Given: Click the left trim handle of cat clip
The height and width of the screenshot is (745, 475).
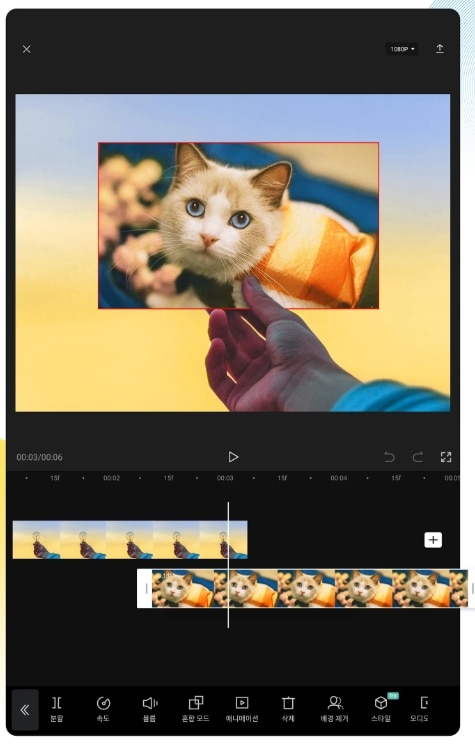Looking at the screenshot, I should pos(145,589).
